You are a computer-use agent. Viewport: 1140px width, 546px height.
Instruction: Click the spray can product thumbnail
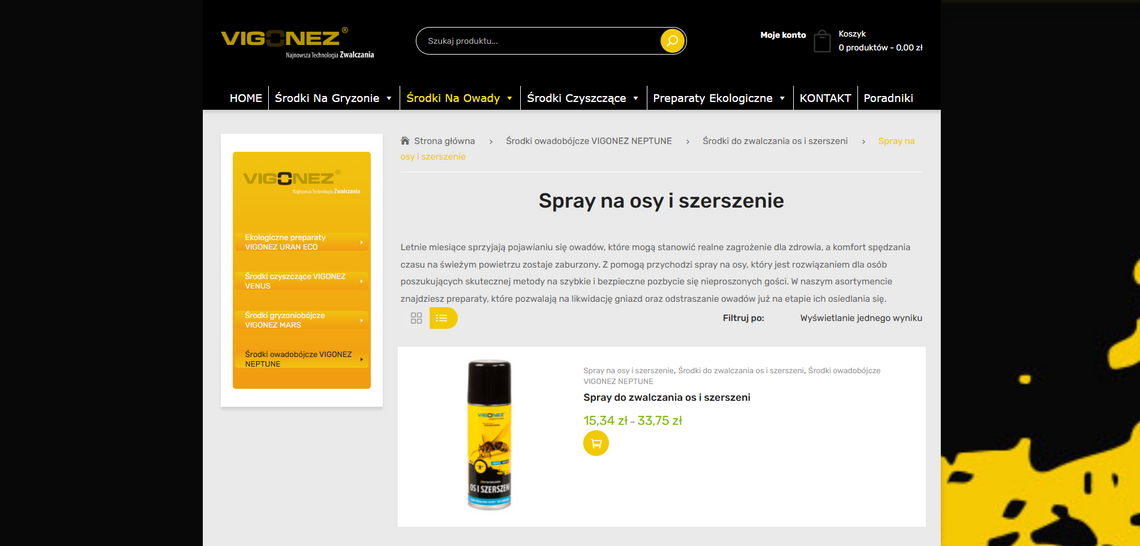tap(489, 435)
